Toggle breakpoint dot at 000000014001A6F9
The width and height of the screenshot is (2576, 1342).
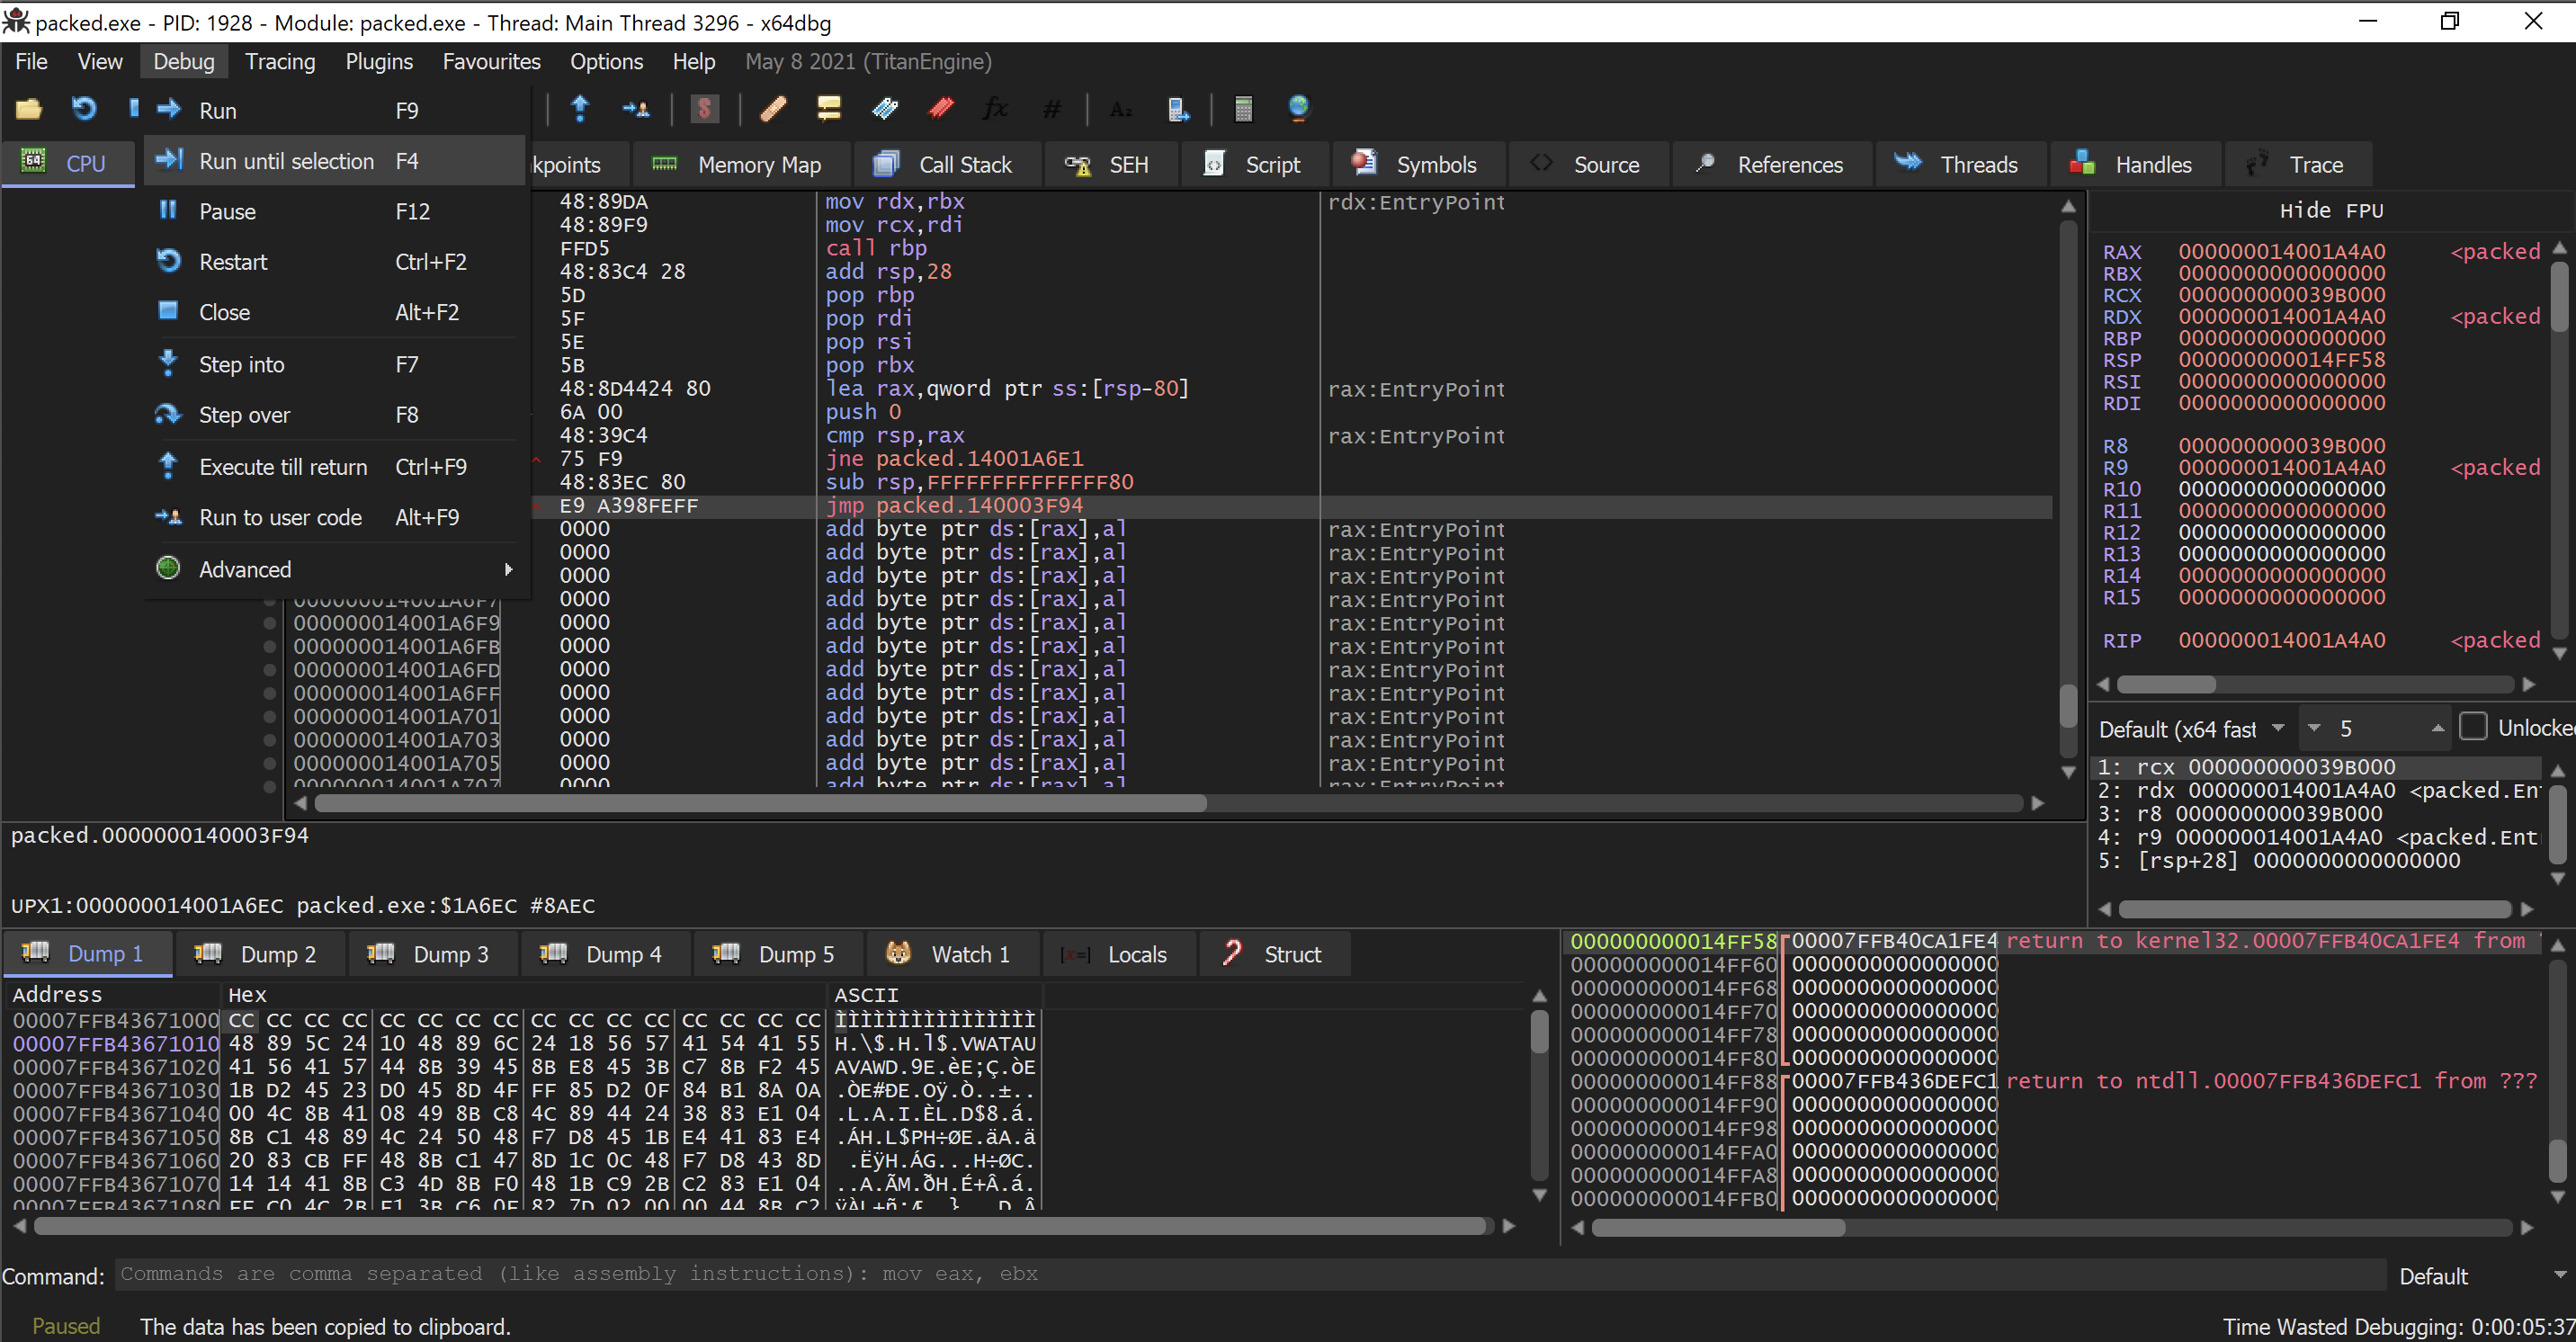269,623
